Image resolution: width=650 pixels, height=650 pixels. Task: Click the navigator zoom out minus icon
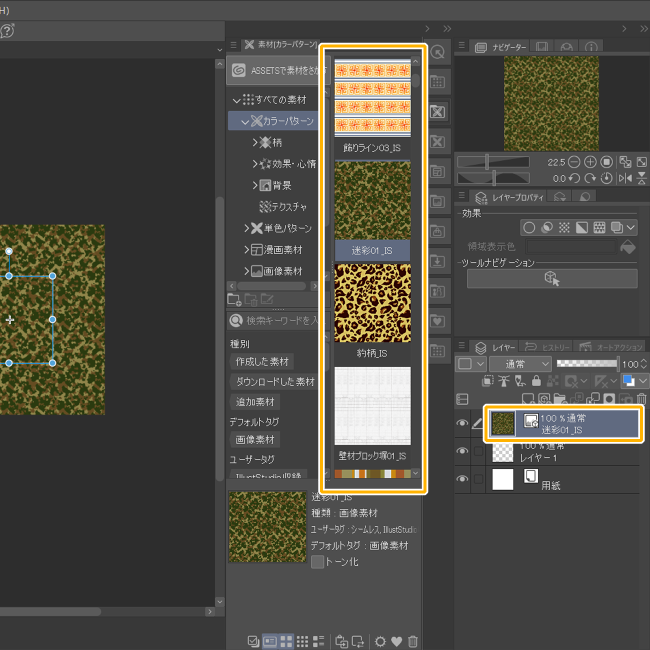(574, 162)
